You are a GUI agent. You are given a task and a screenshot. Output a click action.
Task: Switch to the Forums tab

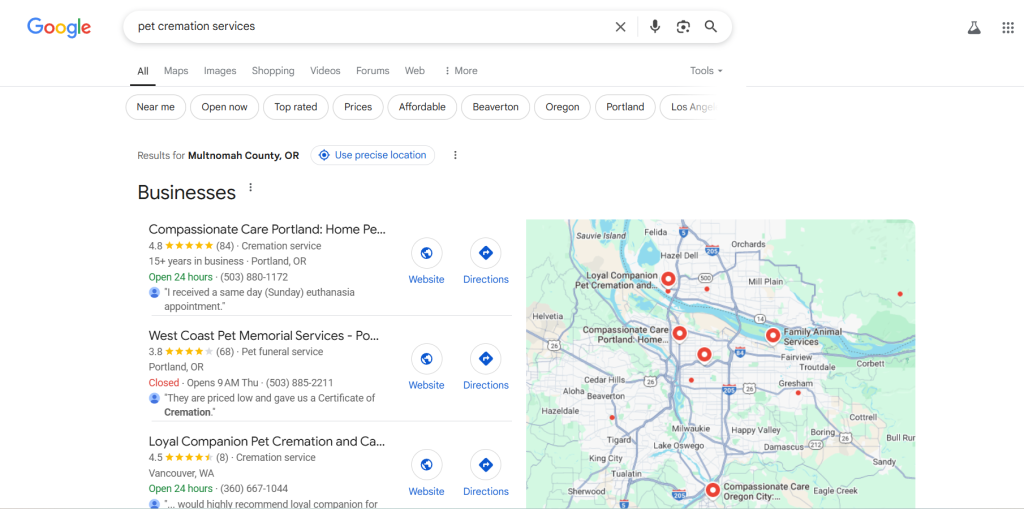tap(372, 71)
